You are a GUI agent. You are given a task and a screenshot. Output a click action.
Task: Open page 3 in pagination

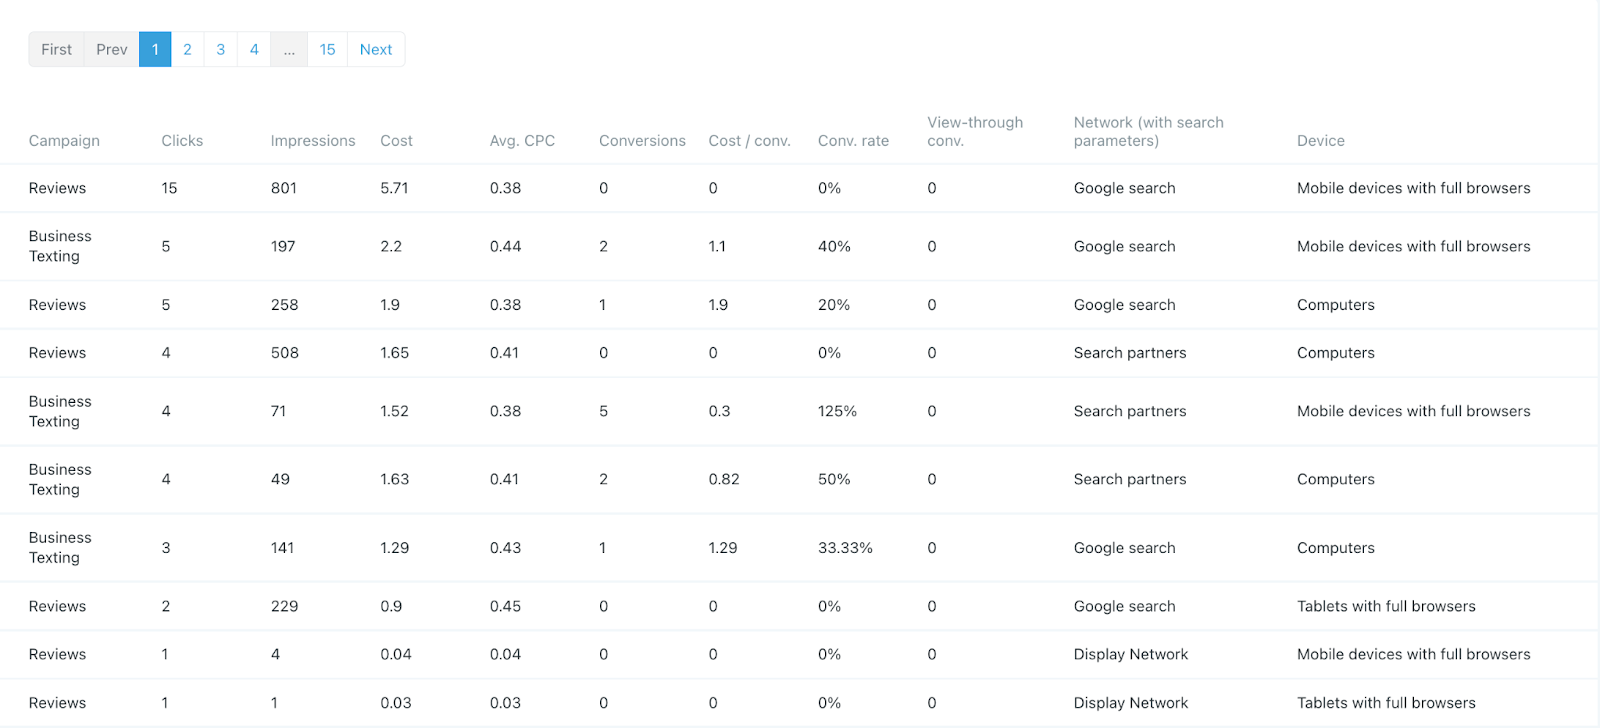click(220, 49)
